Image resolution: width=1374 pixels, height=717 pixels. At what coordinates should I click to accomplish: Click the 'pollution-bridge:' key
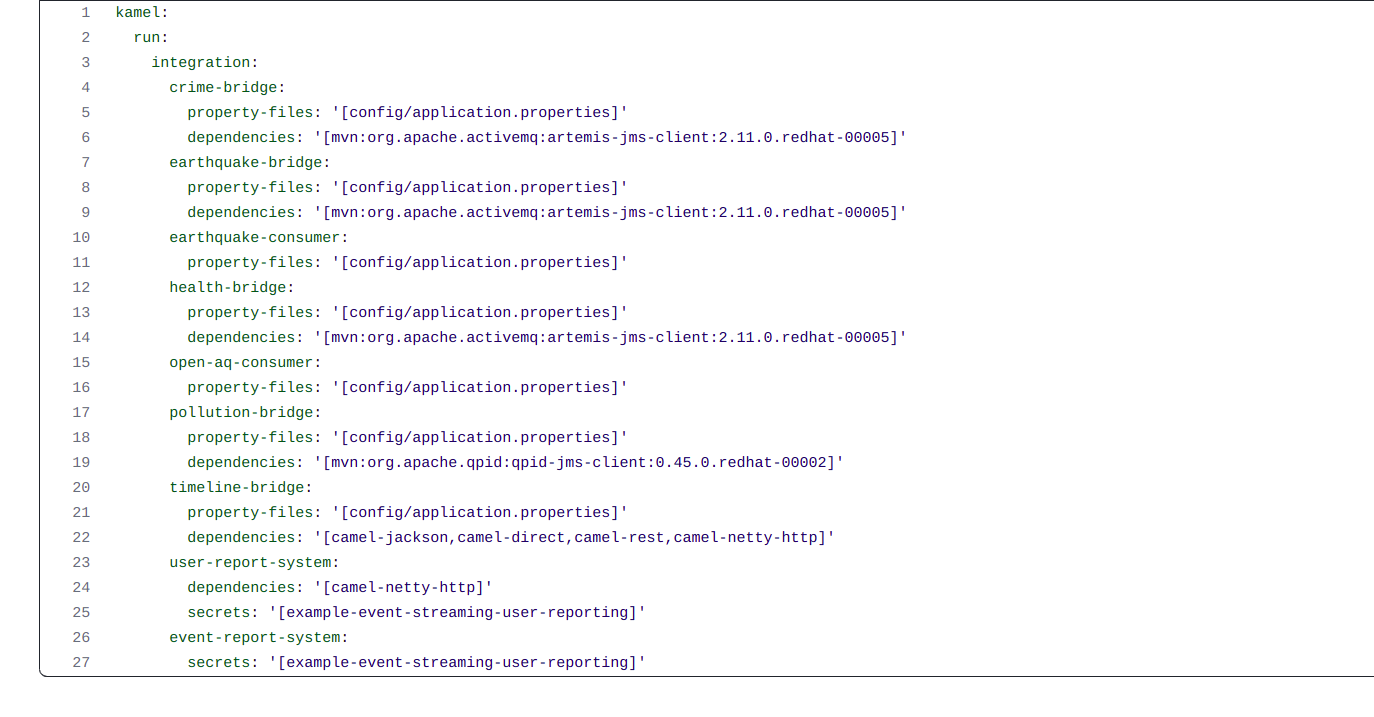[x=245, y=412]
